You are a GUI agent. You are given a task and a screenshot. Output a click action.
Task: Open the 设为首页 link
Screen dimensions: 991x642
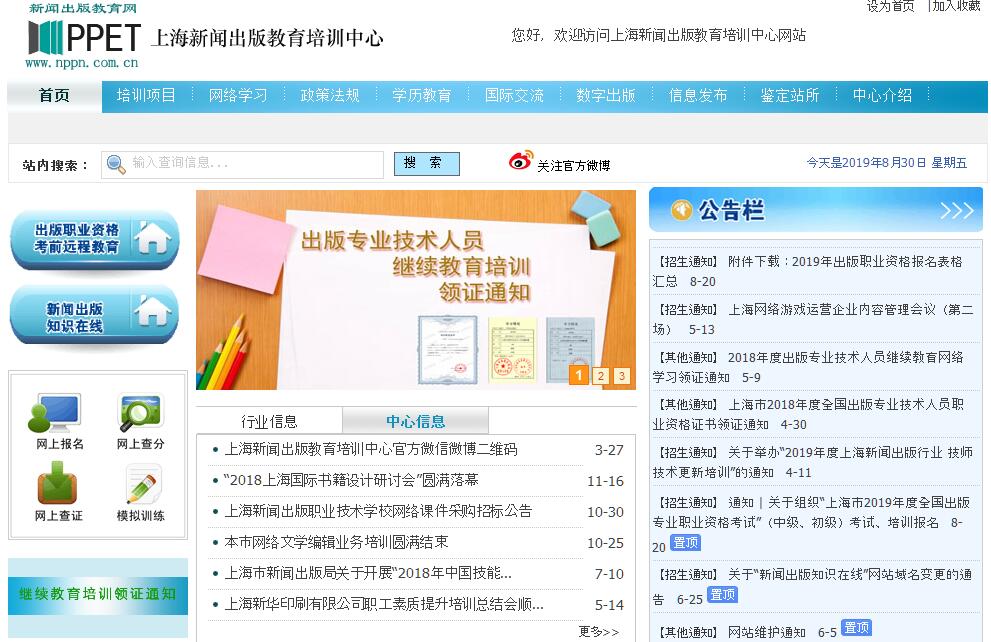(x=890, y=6)
